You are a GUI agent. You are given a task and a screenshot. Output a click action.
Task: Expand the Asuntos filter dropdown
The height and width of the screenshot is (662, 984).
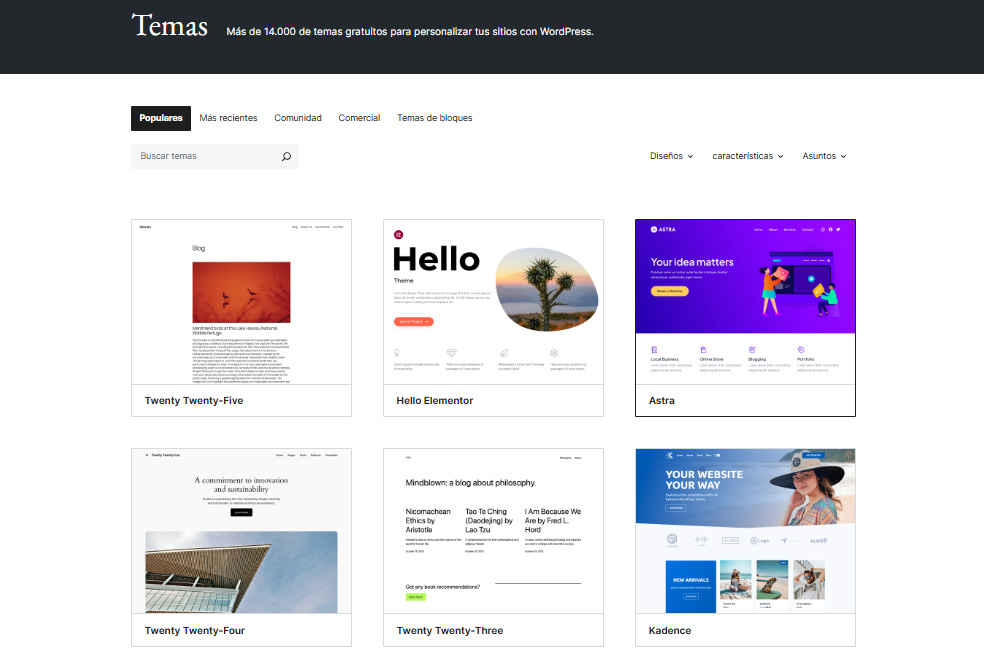click(x=824, y=156)
